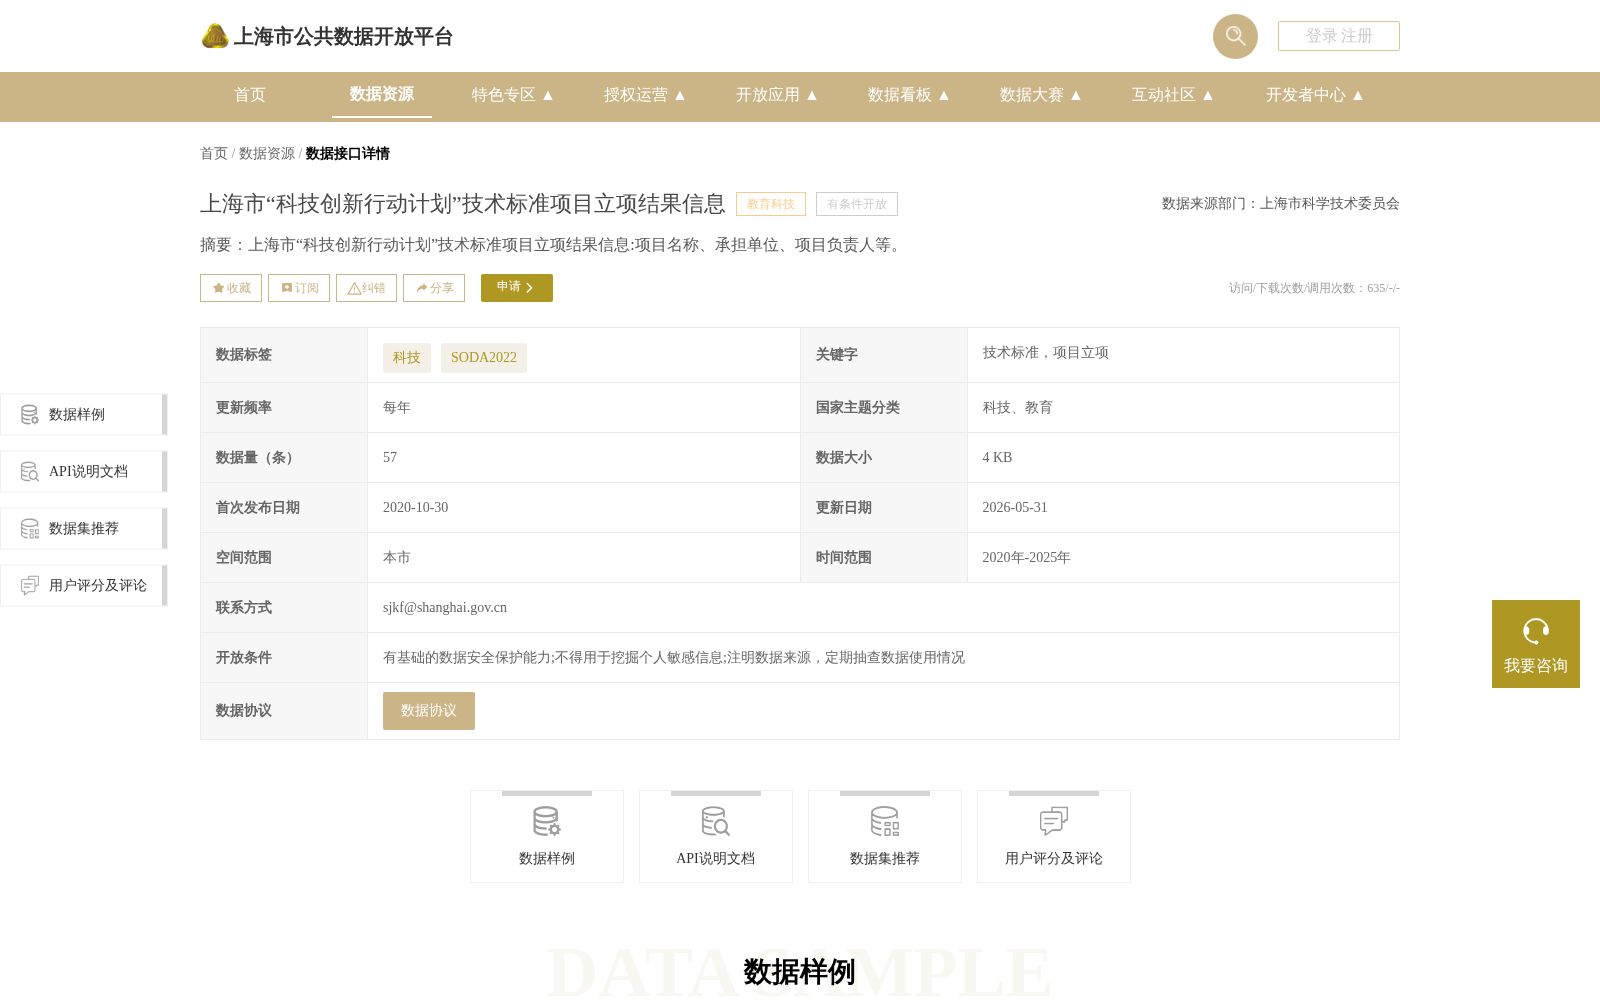
Task: Click the update date 2026-05-31
Action: pyautogui.click(x=1015, y=507)
